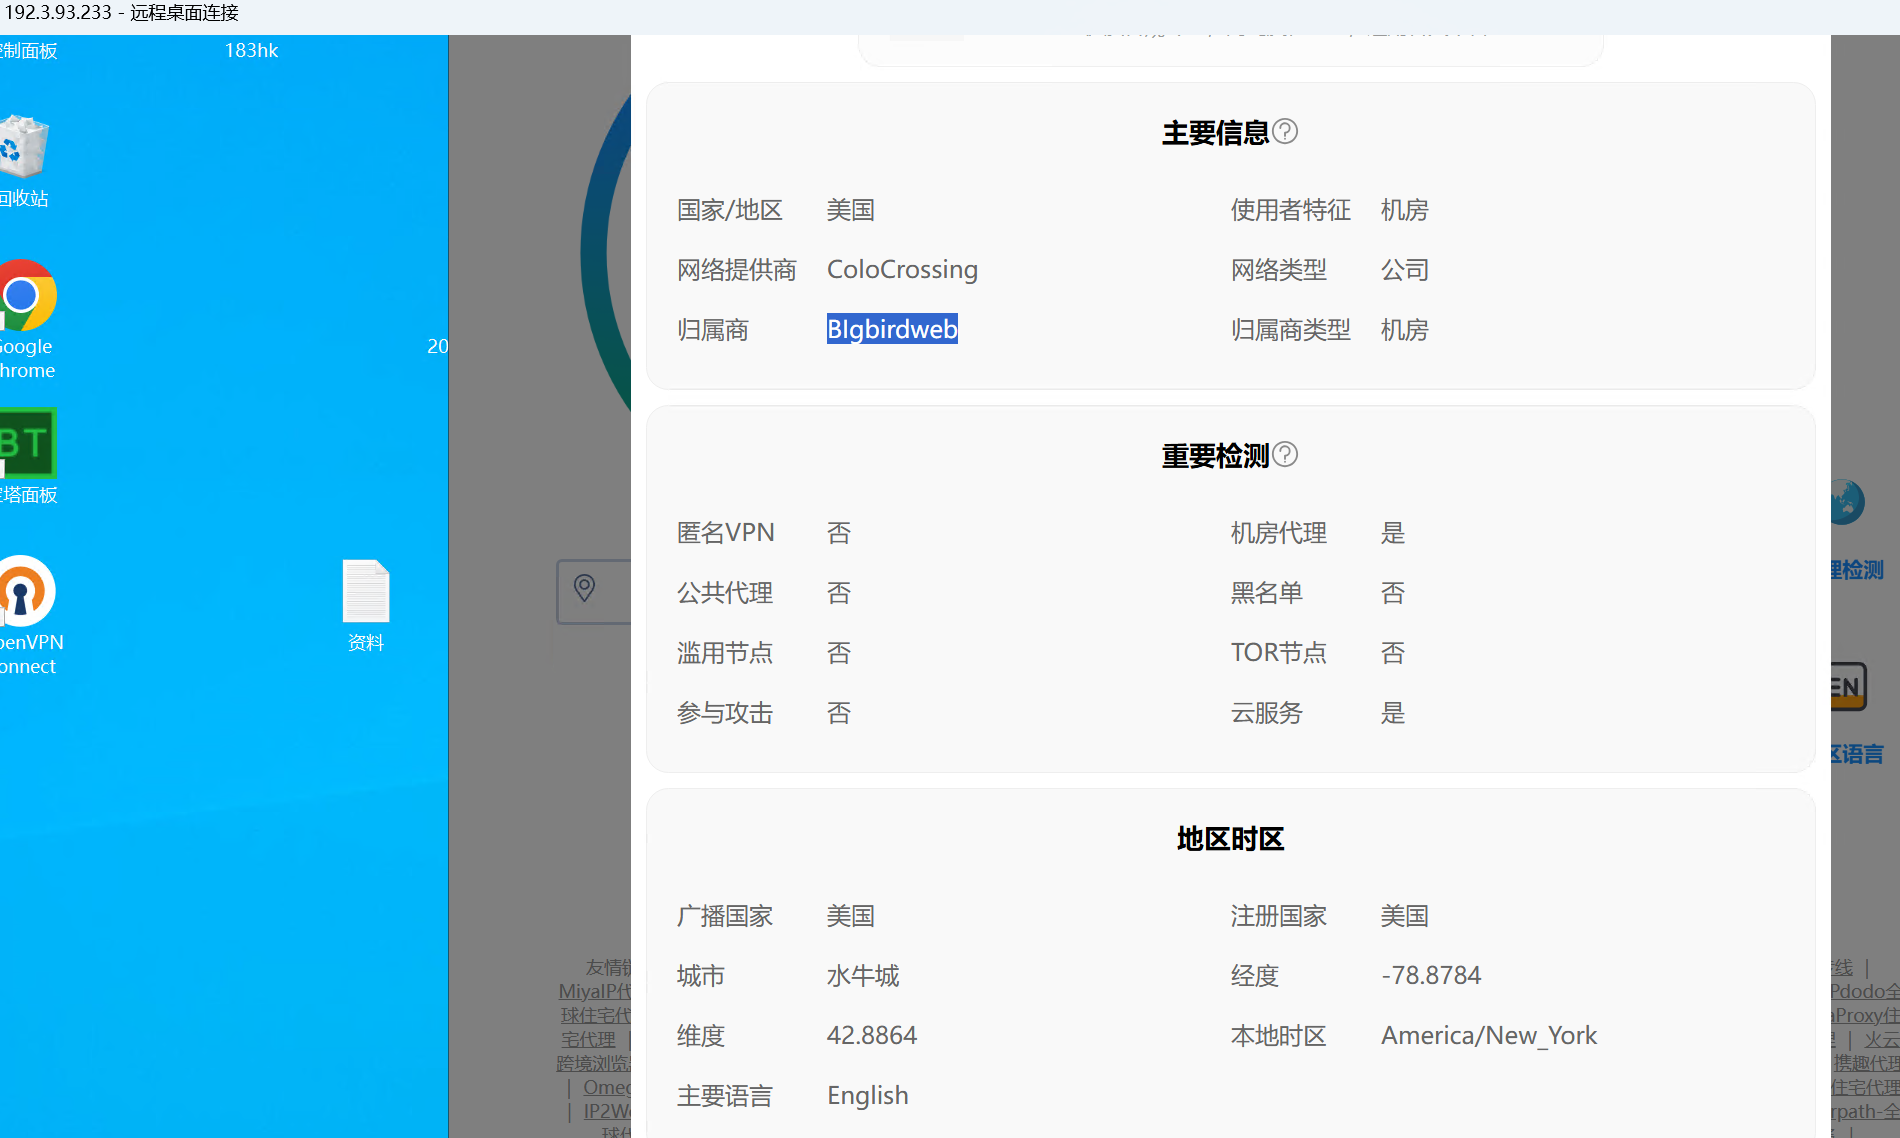
Task: Open the 跨境浏览 link
Action: pyautogui.click(x=594, y=1063)
